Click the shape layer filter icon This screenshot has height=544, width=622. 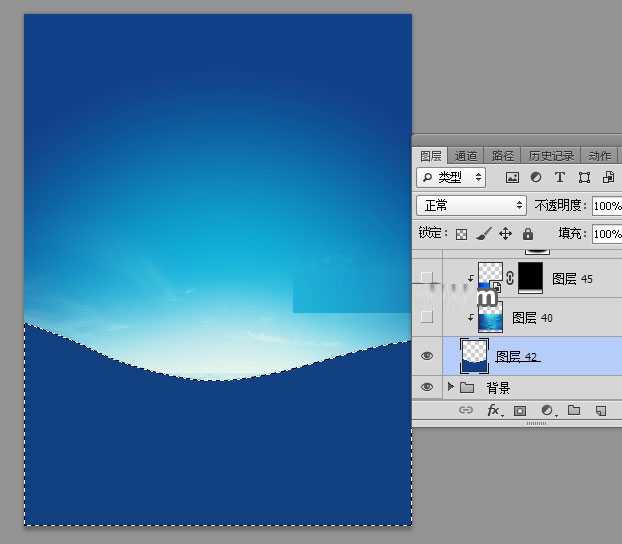tap(584, 177)
